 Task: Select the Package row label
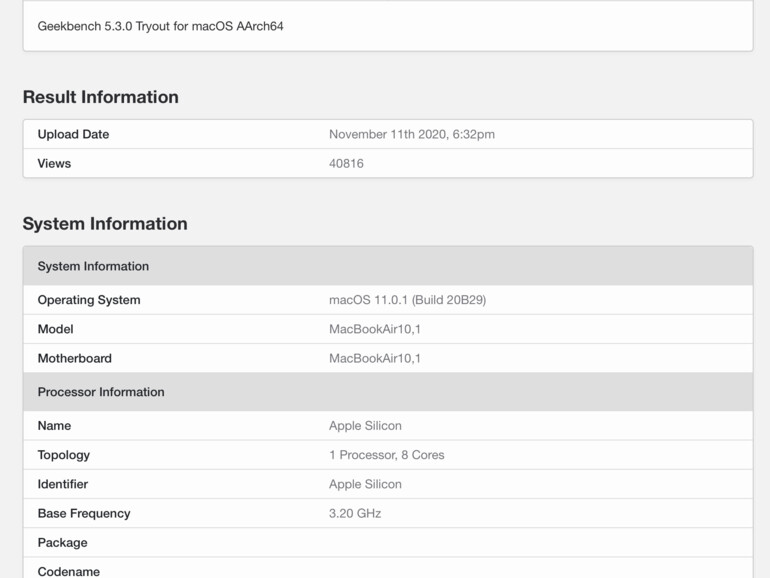click(62, 542)
